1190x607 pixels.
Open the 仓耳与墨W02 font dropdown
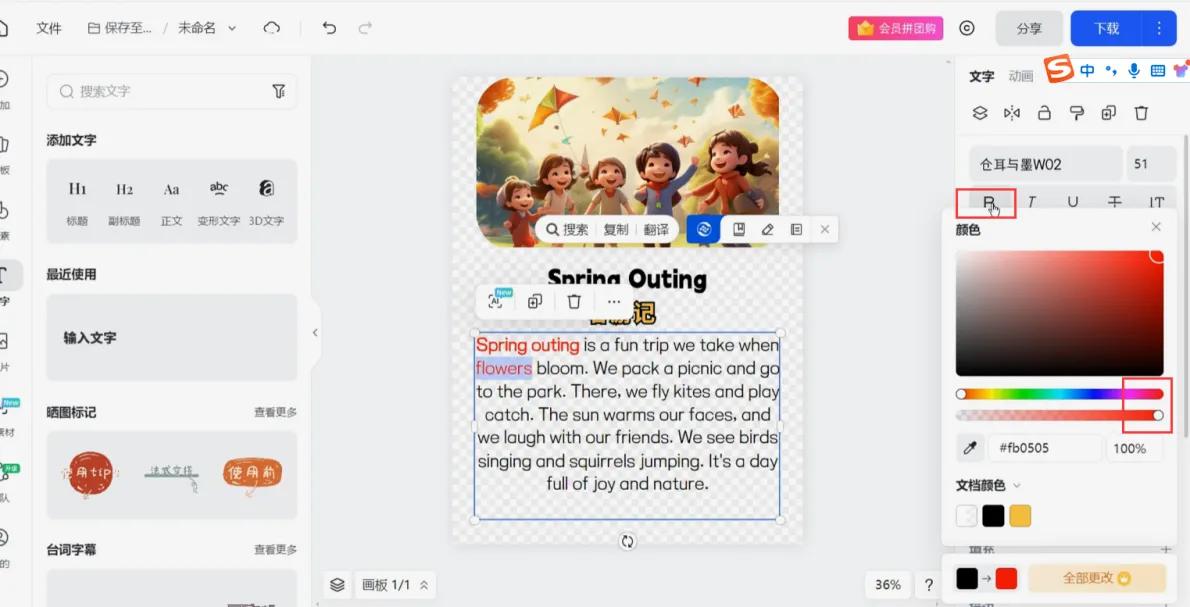click(1045, 164)
